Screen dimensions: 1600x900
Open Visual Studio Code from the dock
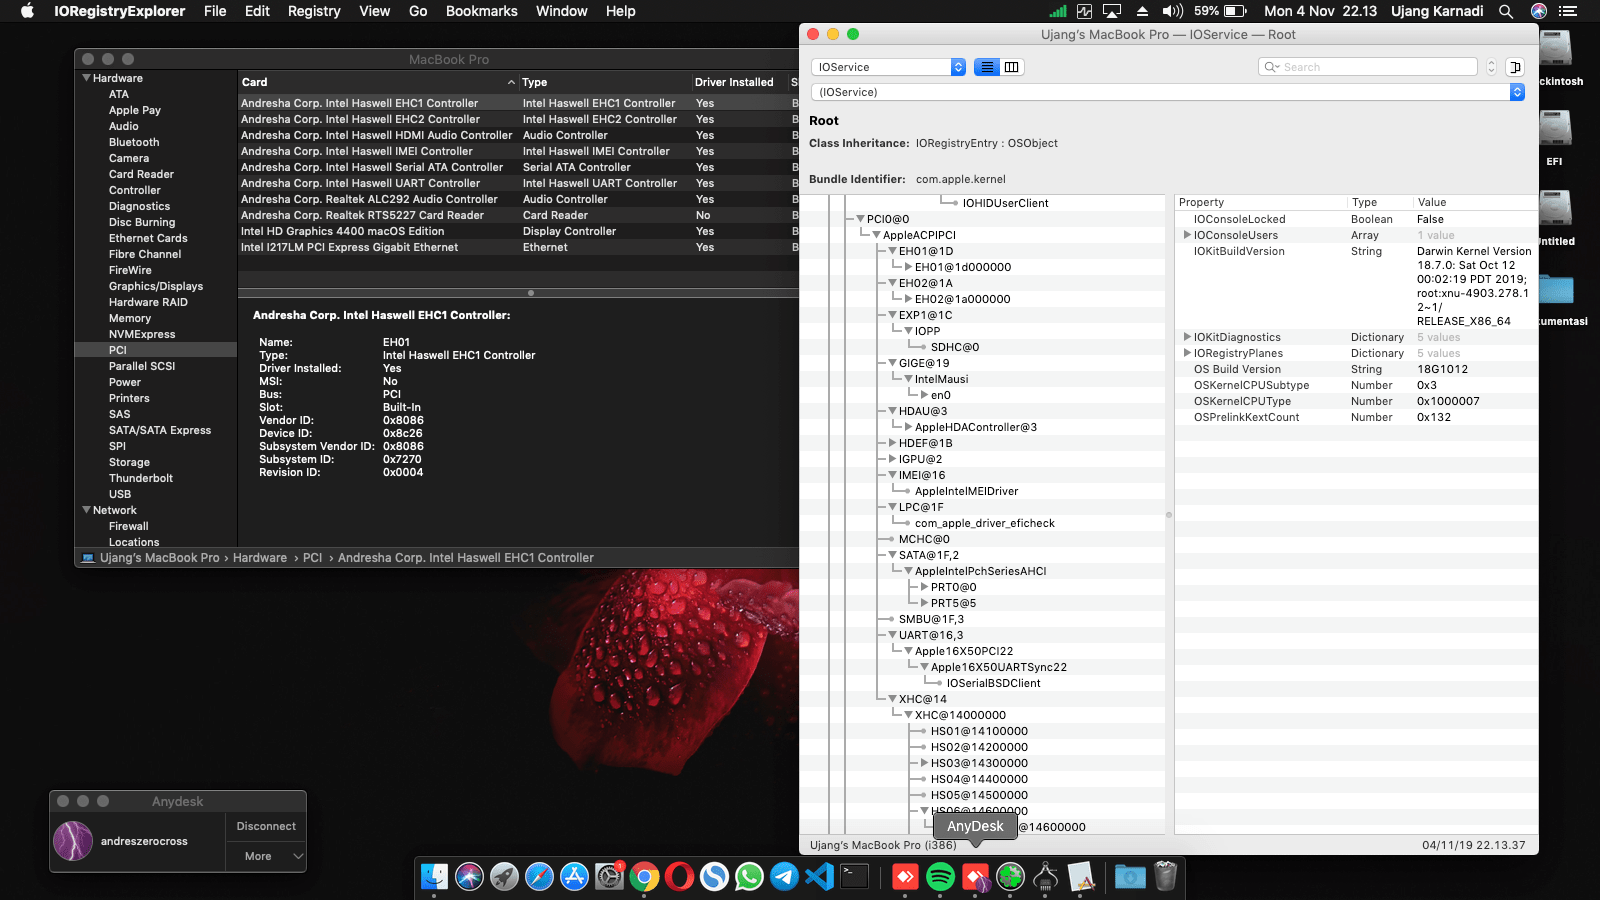coord(819,877)
